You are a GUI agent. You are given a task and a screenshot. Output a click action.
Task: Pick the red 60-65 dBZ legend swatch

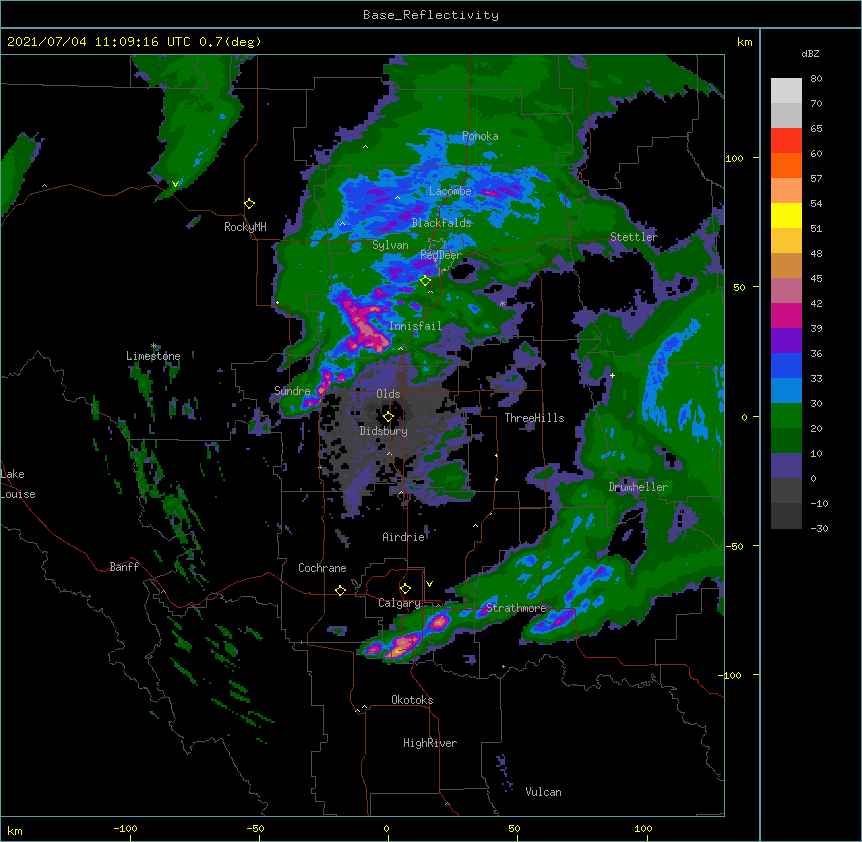786,140
